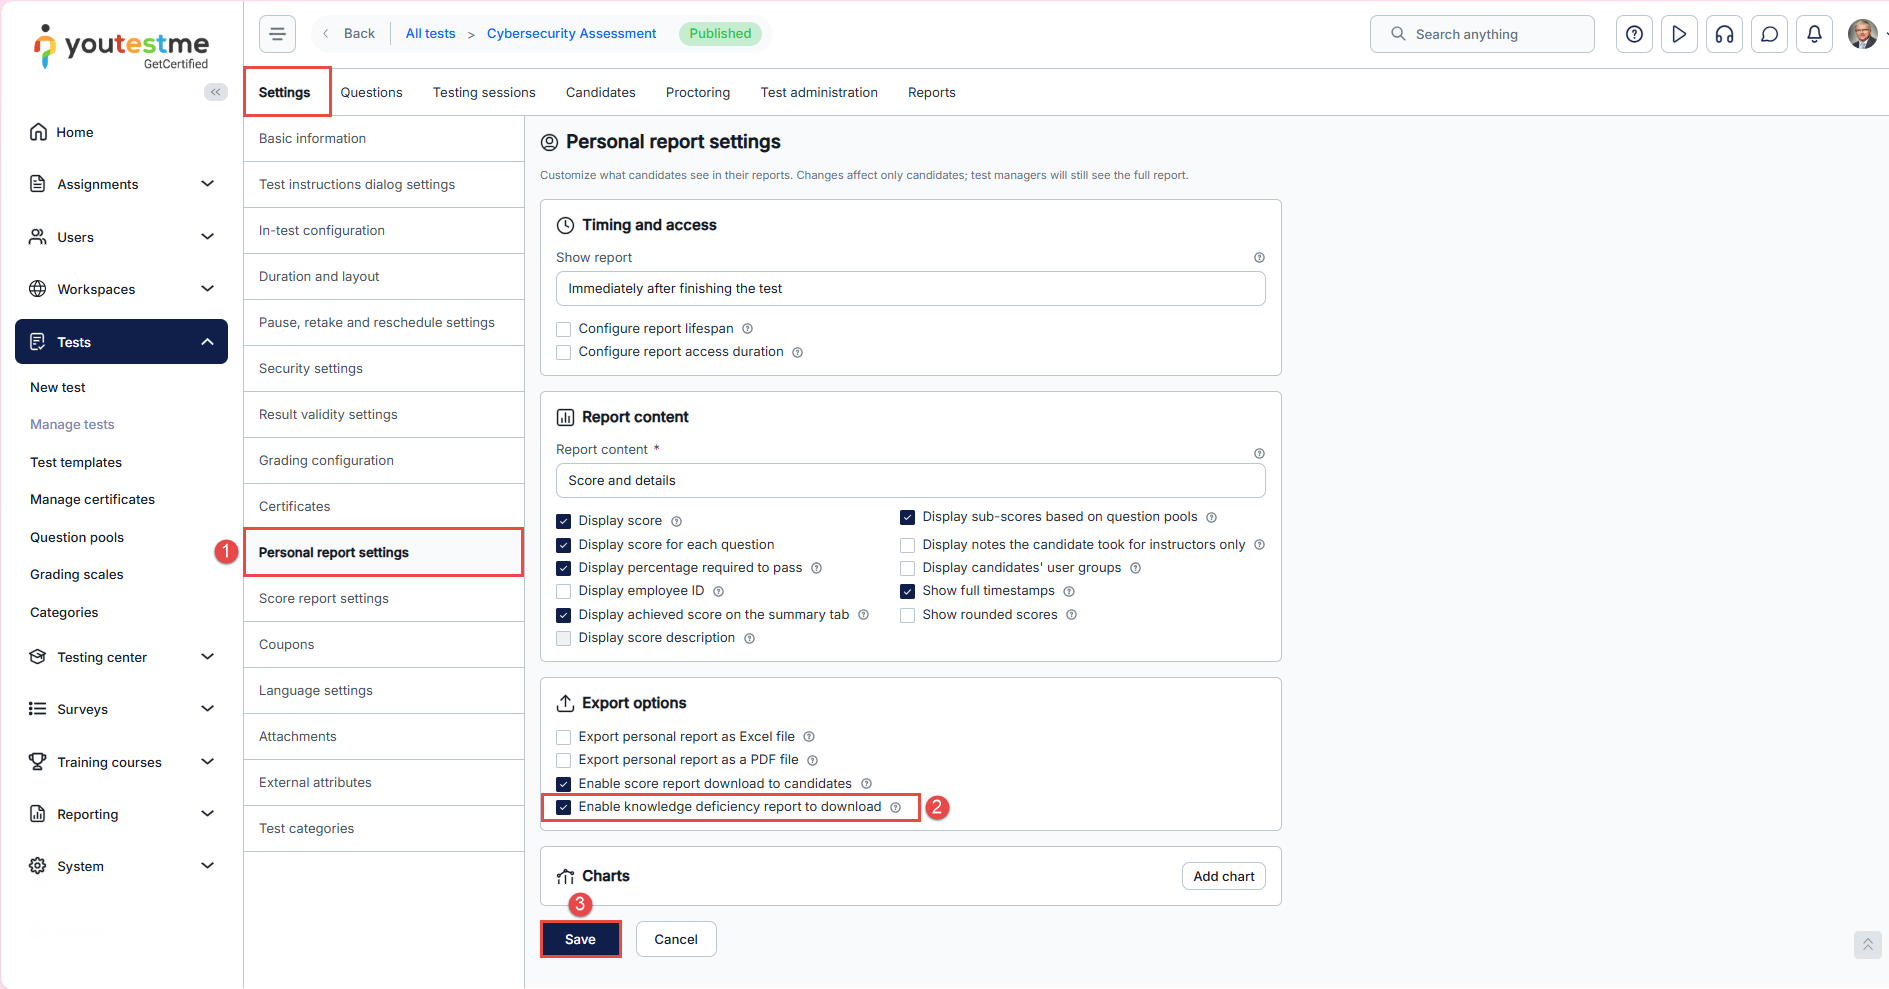This screenshot has width=1889, height=989.
Task: Check Export personal report as Excel file
Action: pos(564,737)
